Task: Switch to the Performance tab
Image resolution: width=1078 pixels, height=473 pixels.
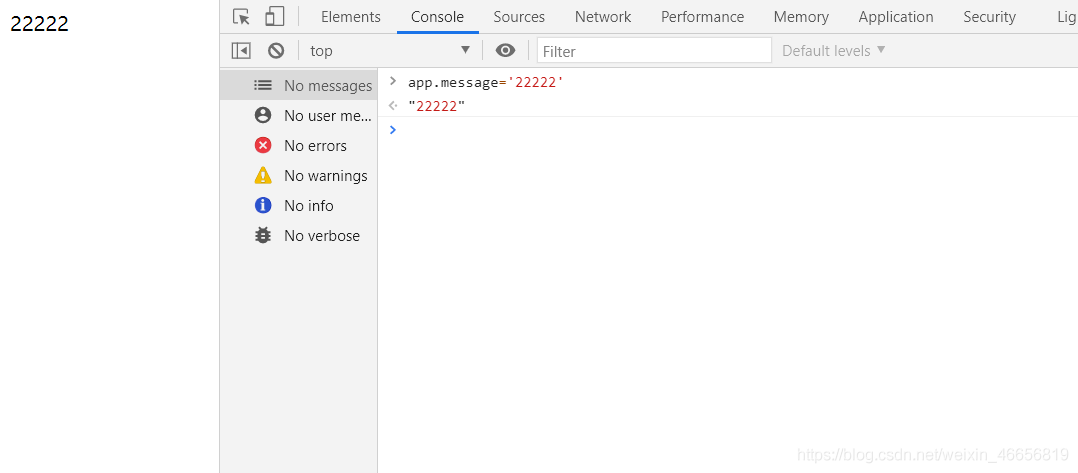Action: 703,16
